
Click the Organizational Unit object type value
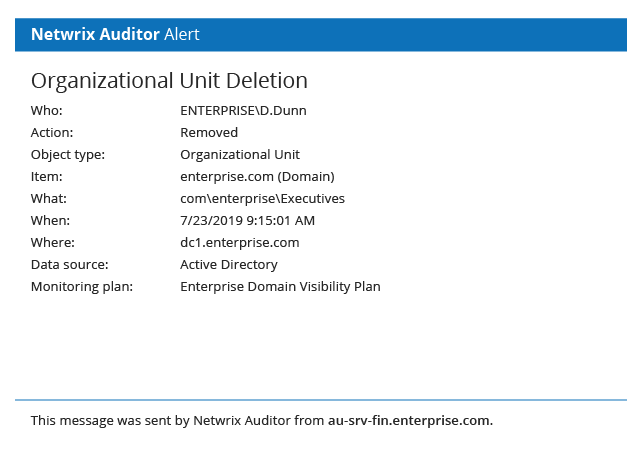240,154
